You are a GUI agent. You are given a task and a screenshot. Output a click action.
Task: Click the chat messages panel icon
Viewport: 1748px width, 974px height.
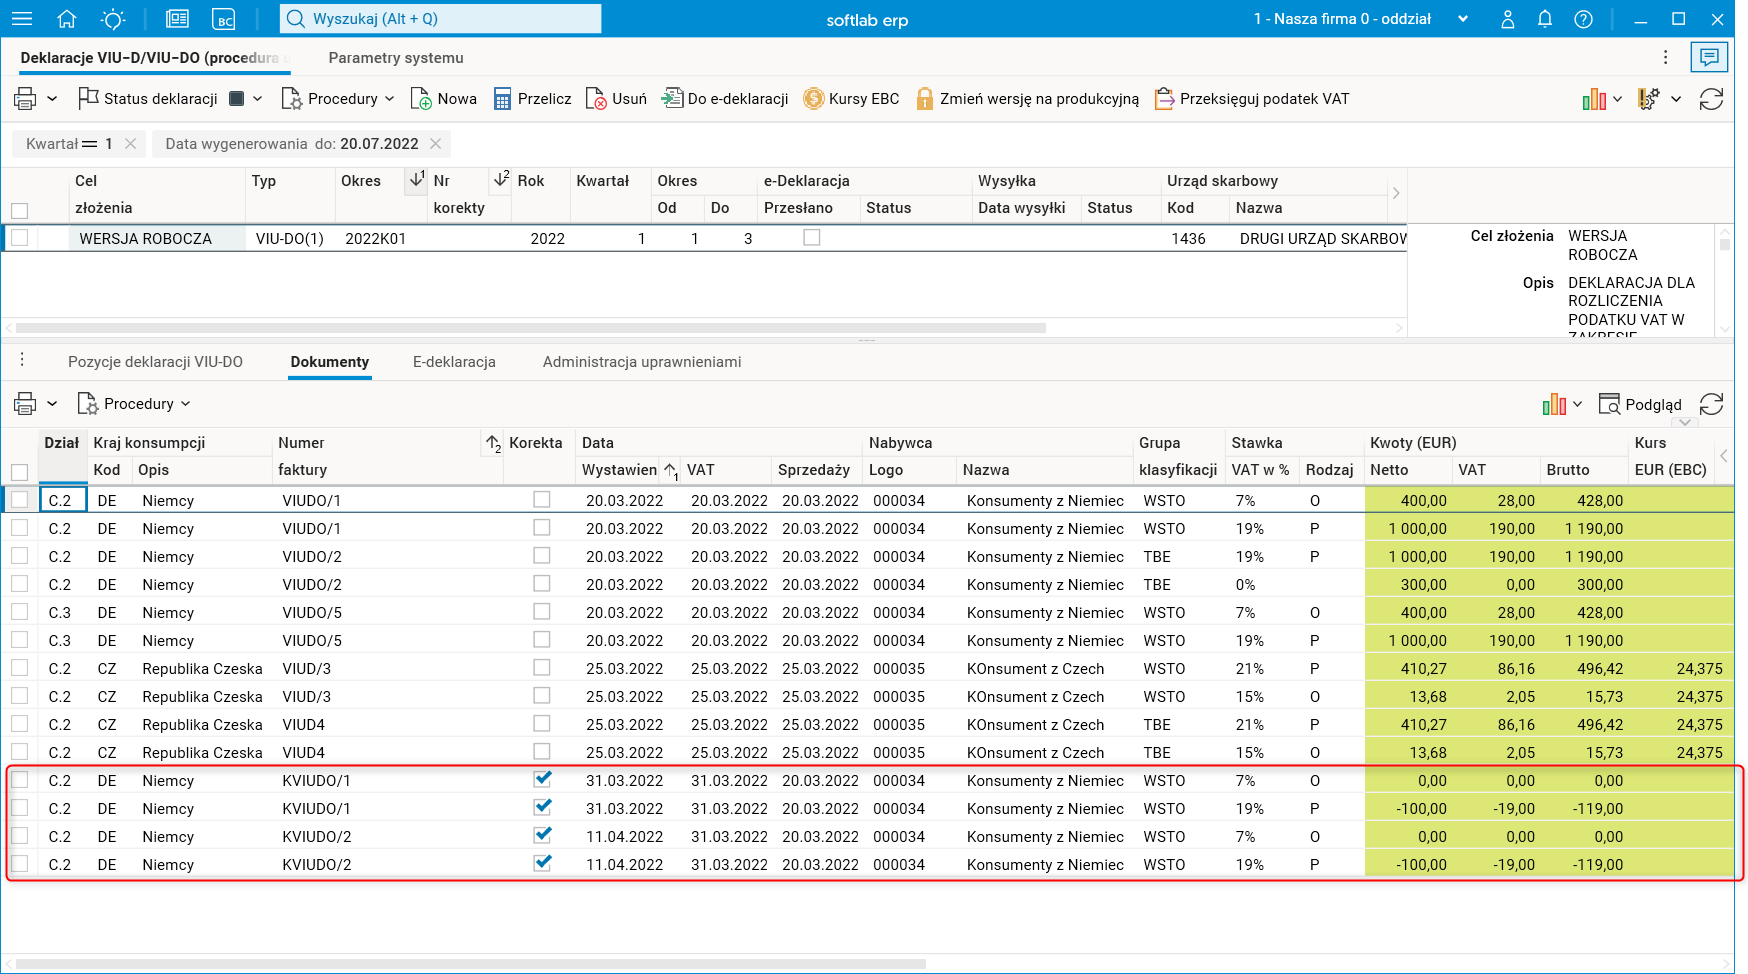coord(1709,57)
